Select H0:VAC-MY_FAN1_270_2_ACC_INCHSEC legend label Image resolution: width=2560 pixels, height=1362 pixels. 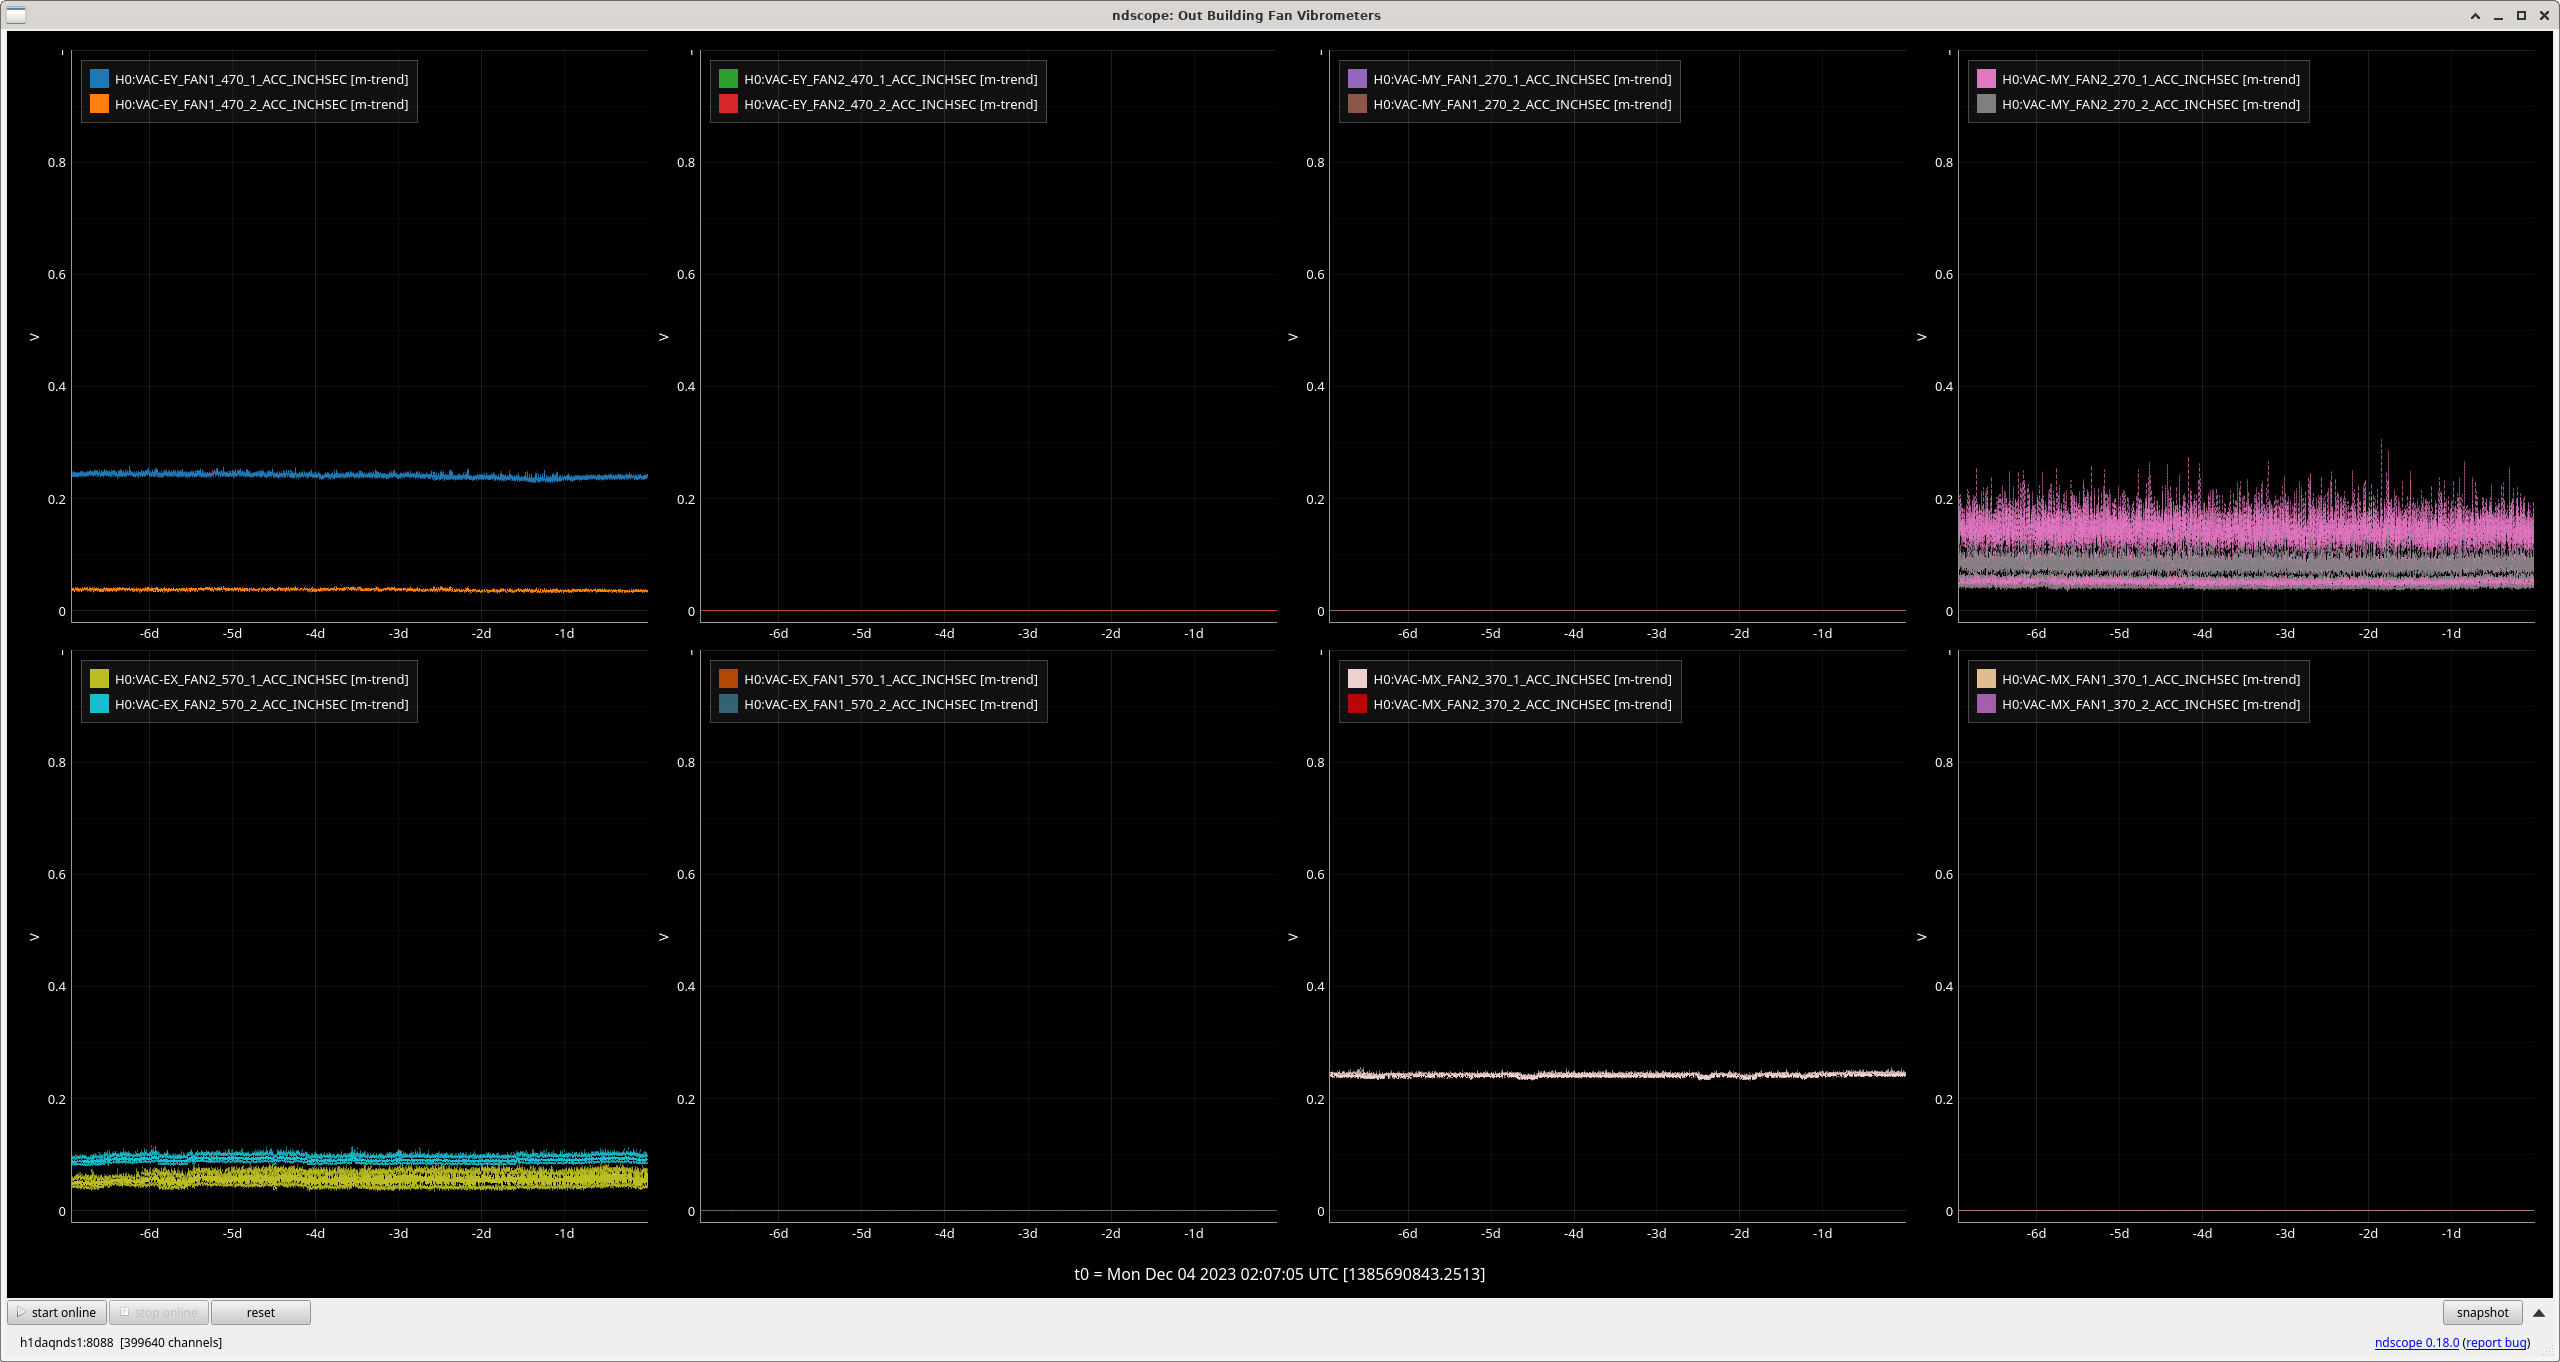[1521, 104]
